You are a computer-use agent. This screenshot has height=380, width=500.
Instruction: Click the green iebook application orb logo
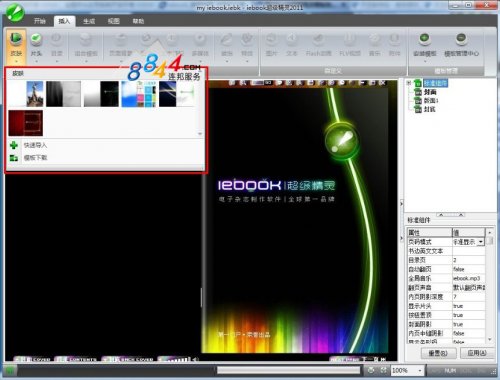(x=14, y=13)
